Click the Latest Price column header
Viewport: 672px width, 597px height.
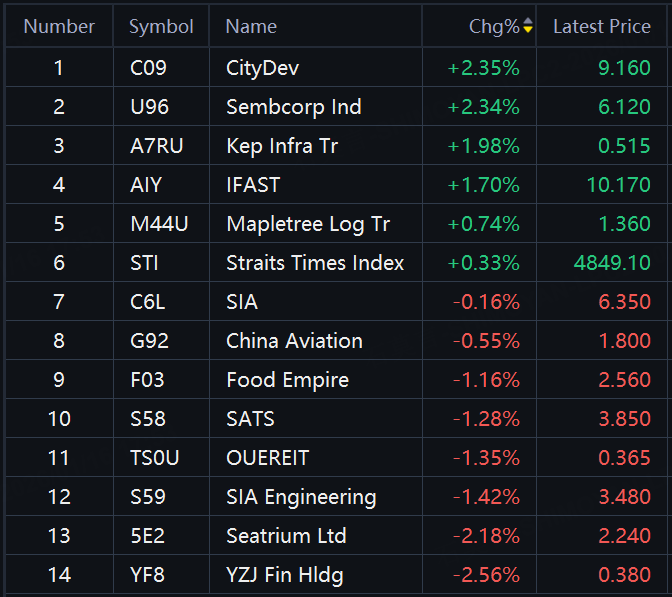click(x=601, y=27)
